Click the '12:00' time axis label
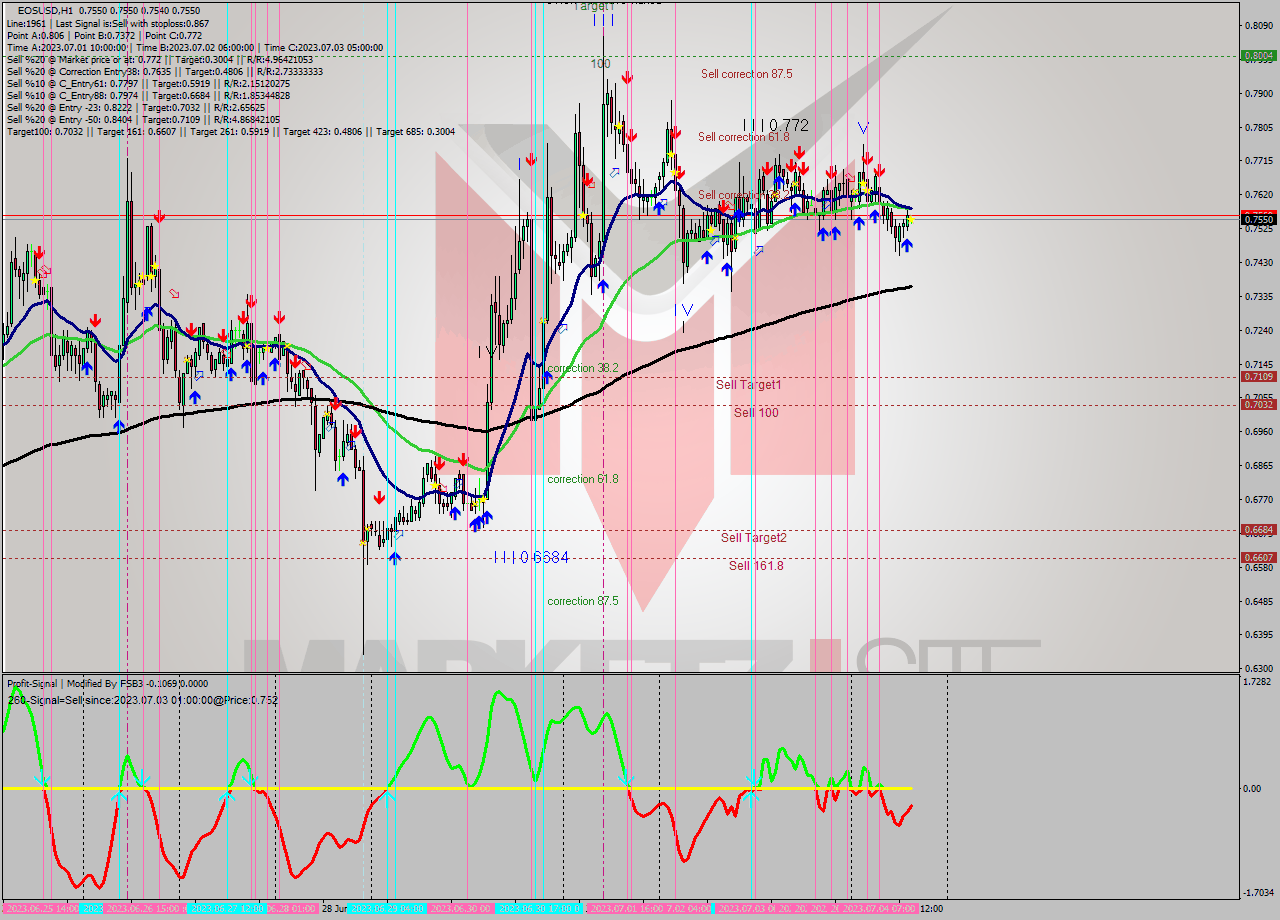This screenshot has width=1280, height=920. coord(930,909)
